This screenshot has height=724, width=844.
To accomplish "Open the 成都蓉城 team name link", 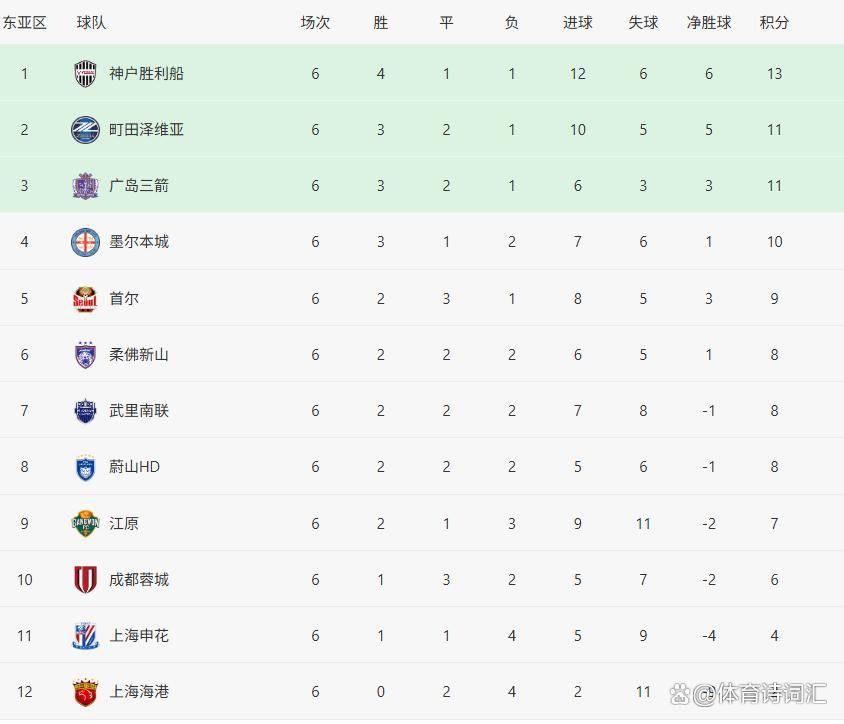I will pyautogui.click(x=139, y=580).
